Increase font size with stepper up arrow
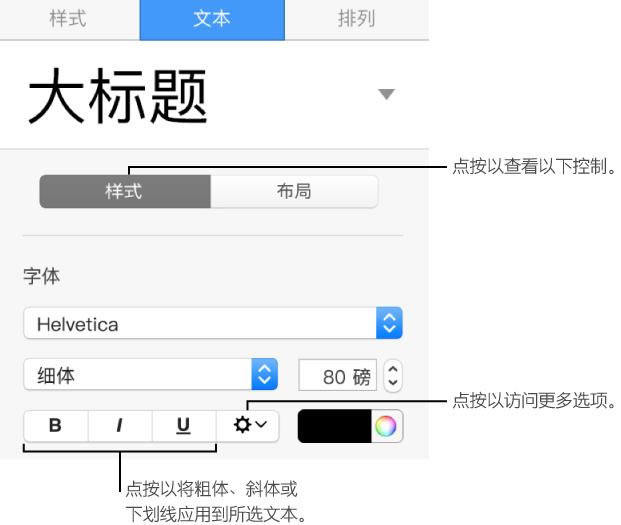621x525 pixels. [x=393, y=370]
